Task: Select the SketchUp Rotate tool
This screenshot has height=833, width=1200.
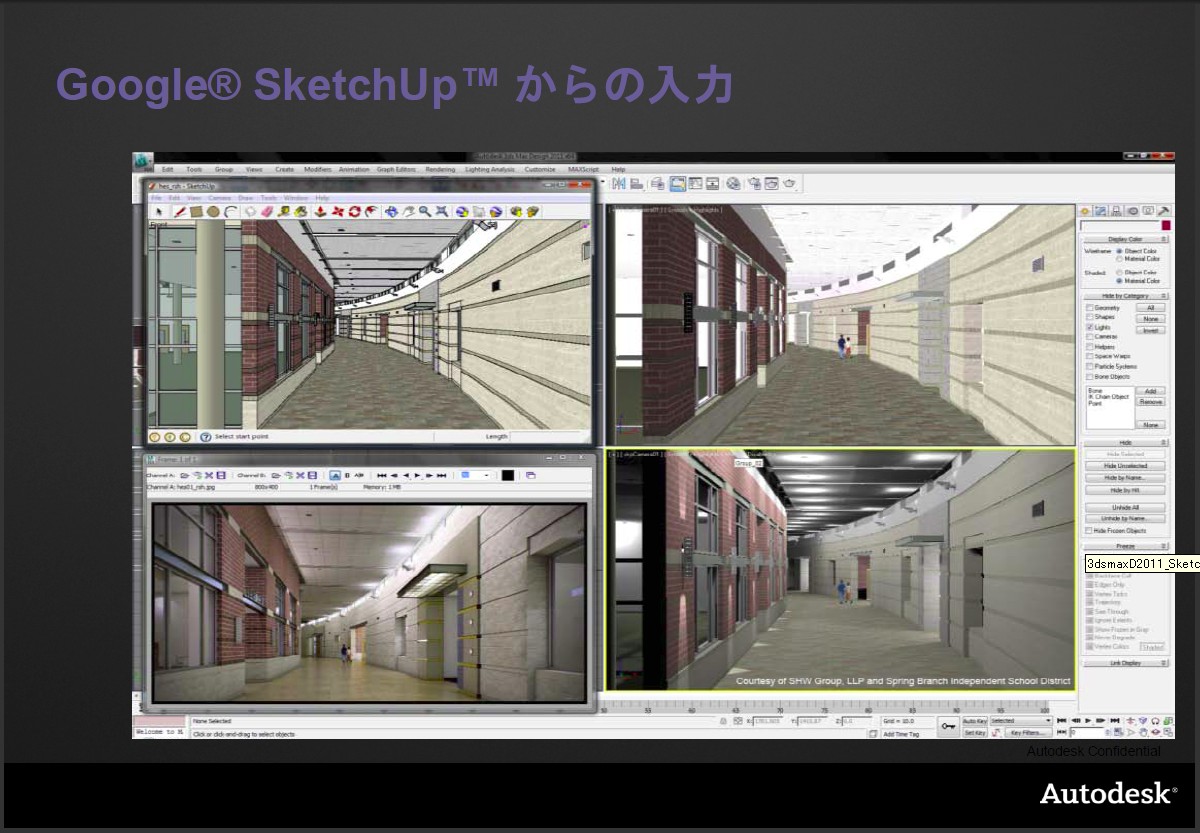Action: tap(354, 212)
